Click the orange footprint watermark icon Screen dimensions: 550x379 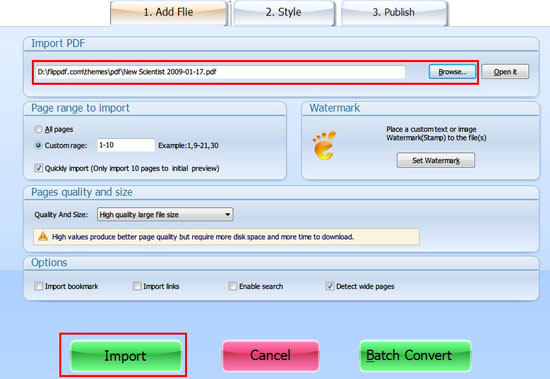(324, 145)
